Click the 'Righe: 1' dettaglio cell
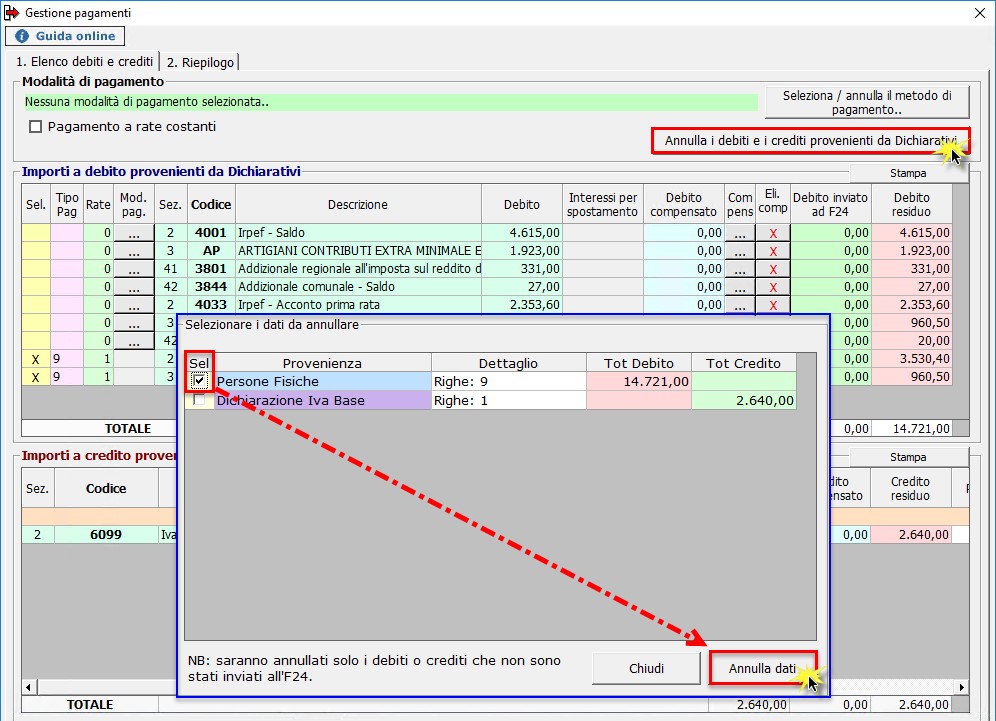 point(509,400)
